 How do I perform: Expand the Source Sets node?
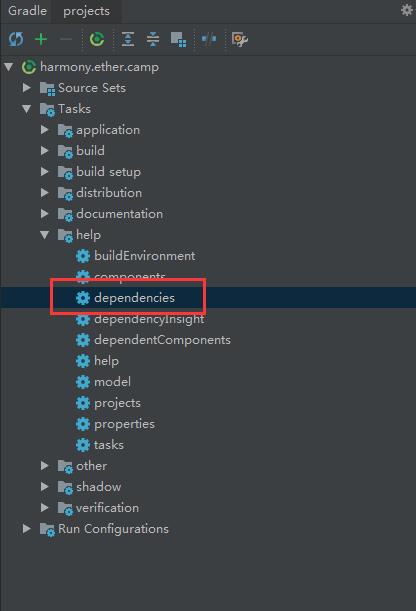[x=26, y=87]
